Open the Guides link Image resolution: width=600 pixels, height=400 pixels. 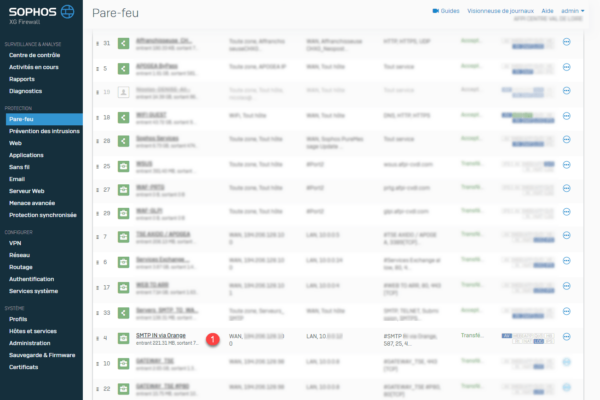450,11
